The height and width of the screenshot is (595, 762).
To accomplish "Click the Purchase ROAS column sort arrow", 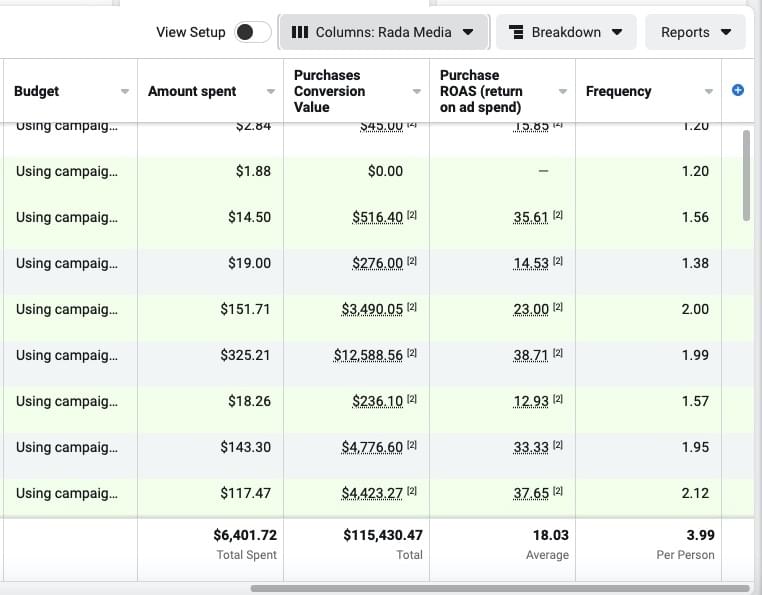I will coord(562,92).
